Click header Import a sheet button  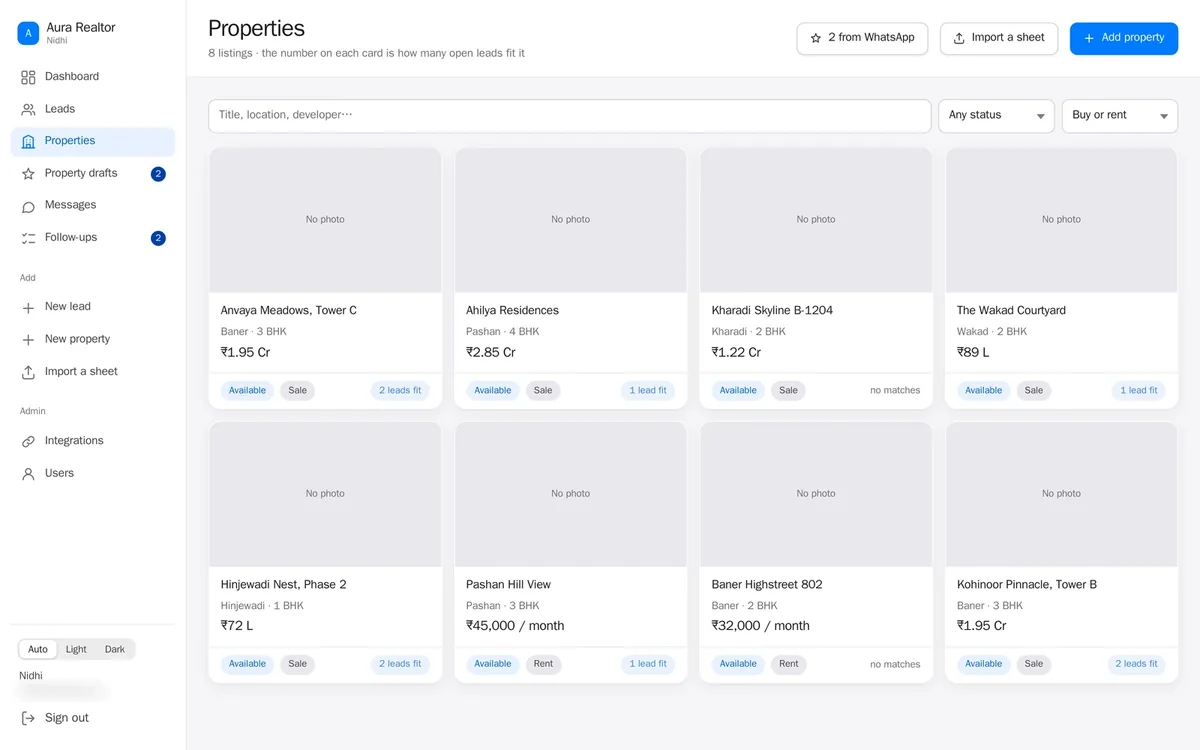tap(999, 38)
